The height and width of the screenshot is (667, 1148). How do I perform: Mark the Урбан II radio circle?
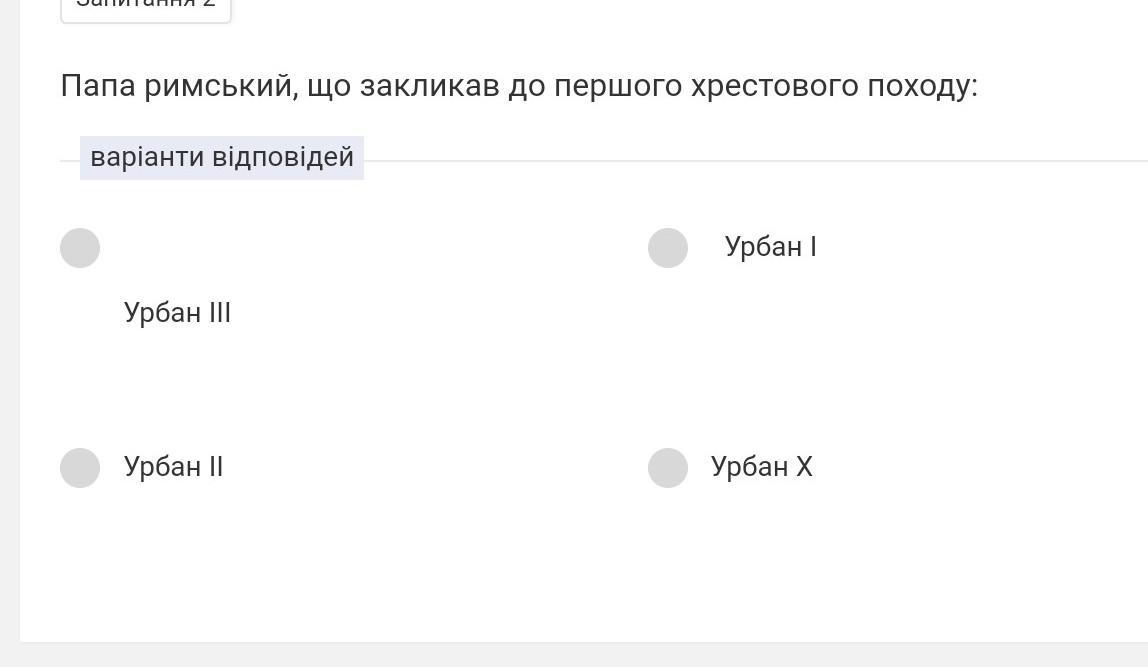click(x=80, y=468)
